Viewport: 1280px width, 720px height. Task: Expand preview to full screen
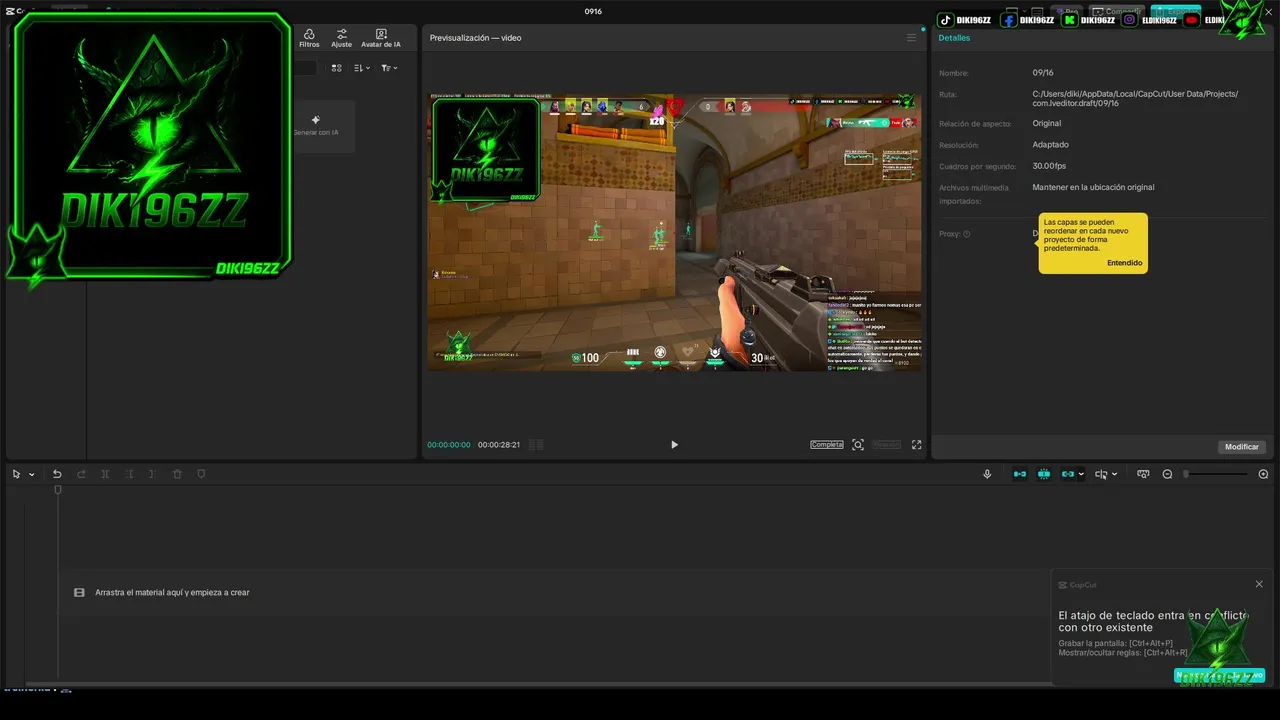916,445
